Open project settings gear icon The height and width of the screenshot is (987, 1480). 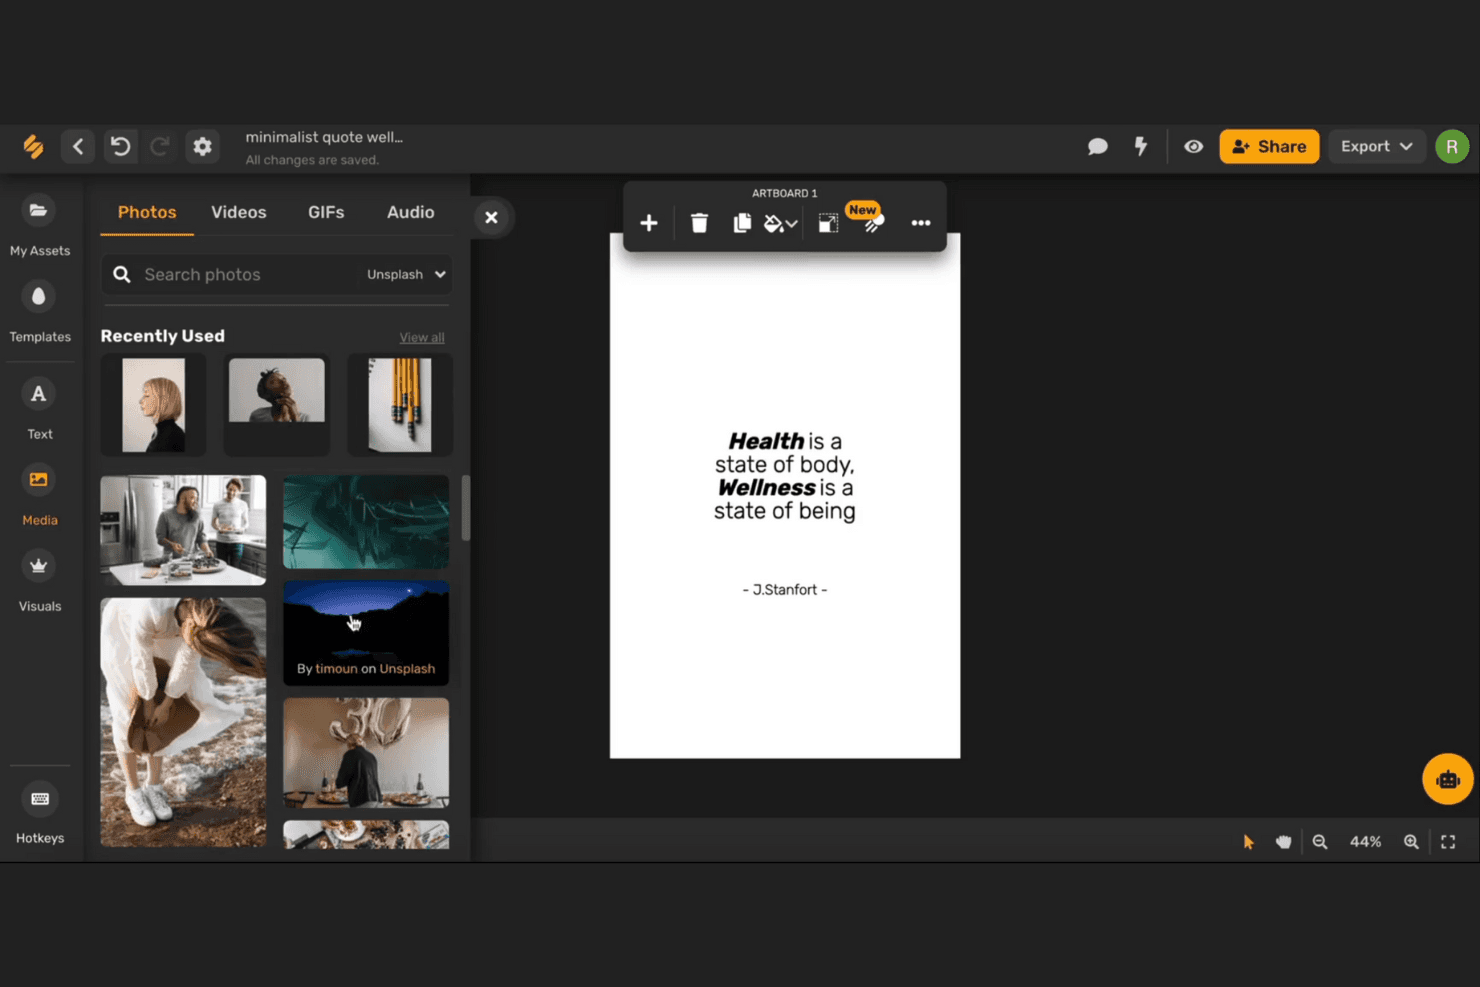click(202, 147)
